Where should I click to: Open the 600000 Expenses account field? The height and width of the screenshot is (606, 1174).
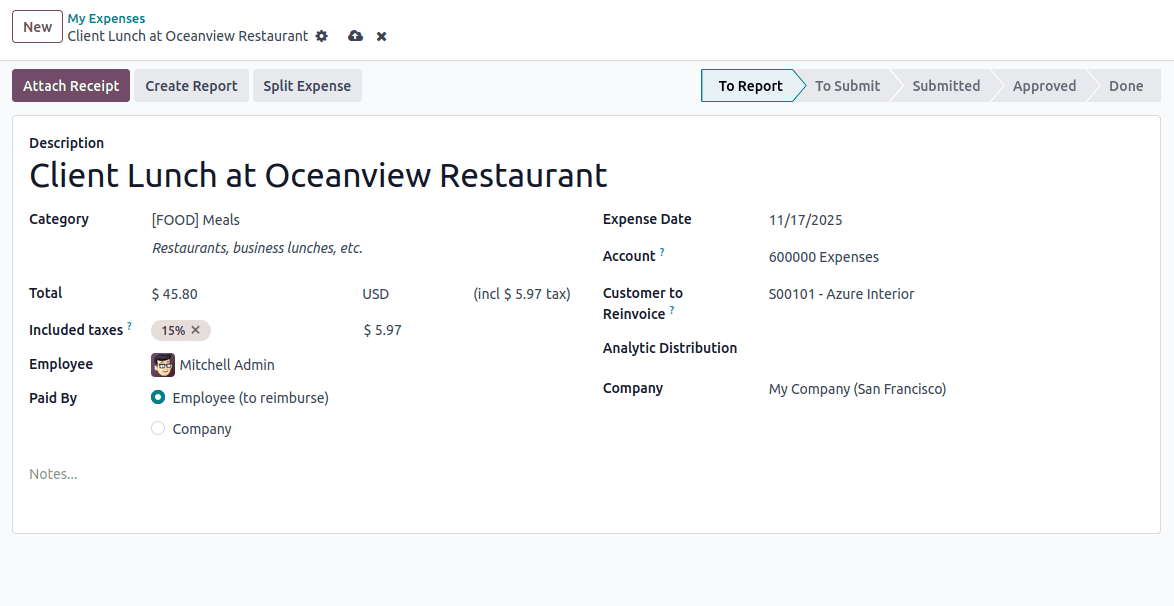point(824,257)
